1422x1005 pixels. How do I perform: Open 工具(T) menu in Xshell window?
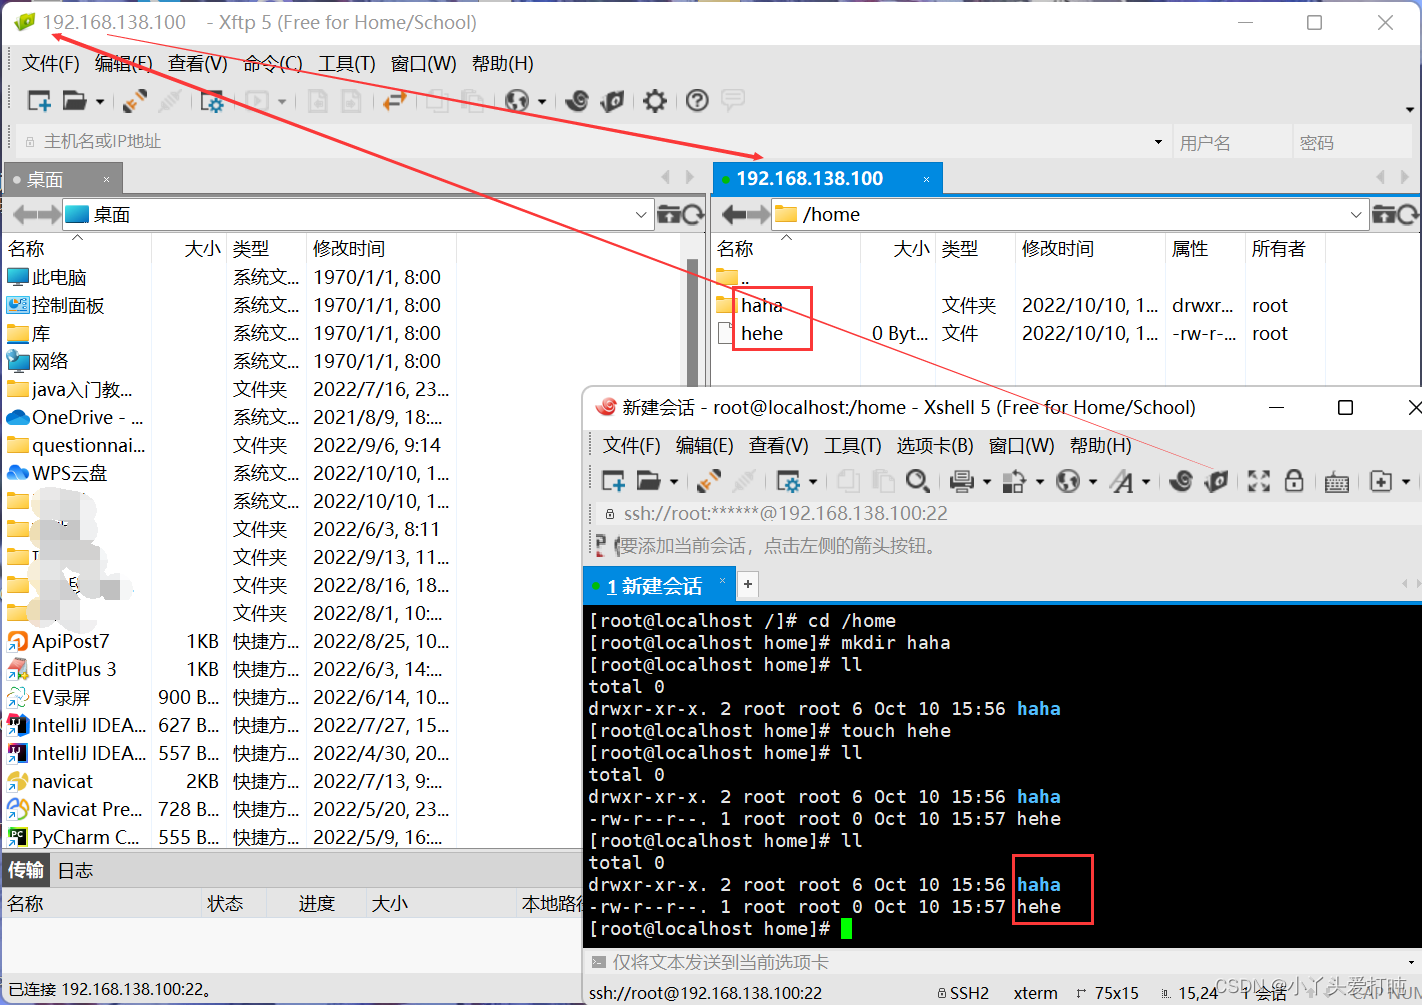[x=852, y=446]
